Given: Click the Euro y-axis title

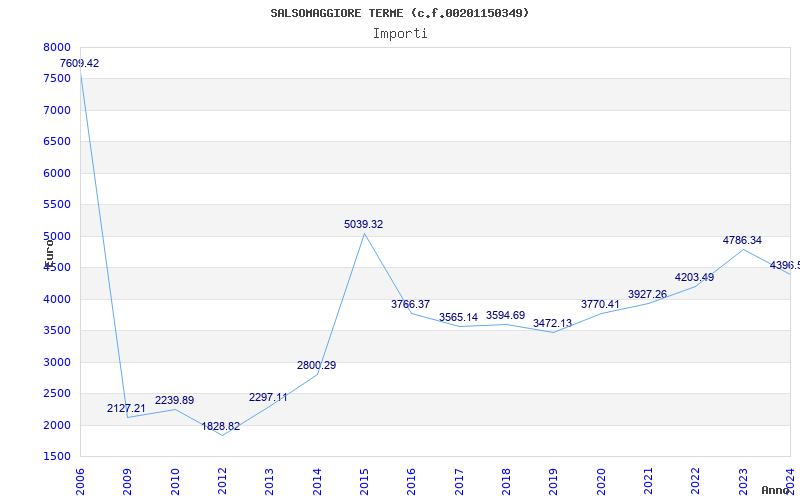Looking at the screenshot, I should (48, 253).
